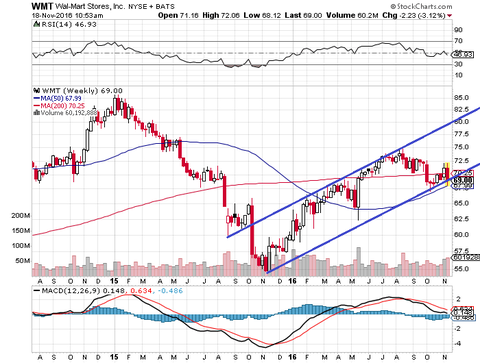The image size is (480, 363).
Task: Click the boxed 46.93 RSI value tag
Action: 463,55
